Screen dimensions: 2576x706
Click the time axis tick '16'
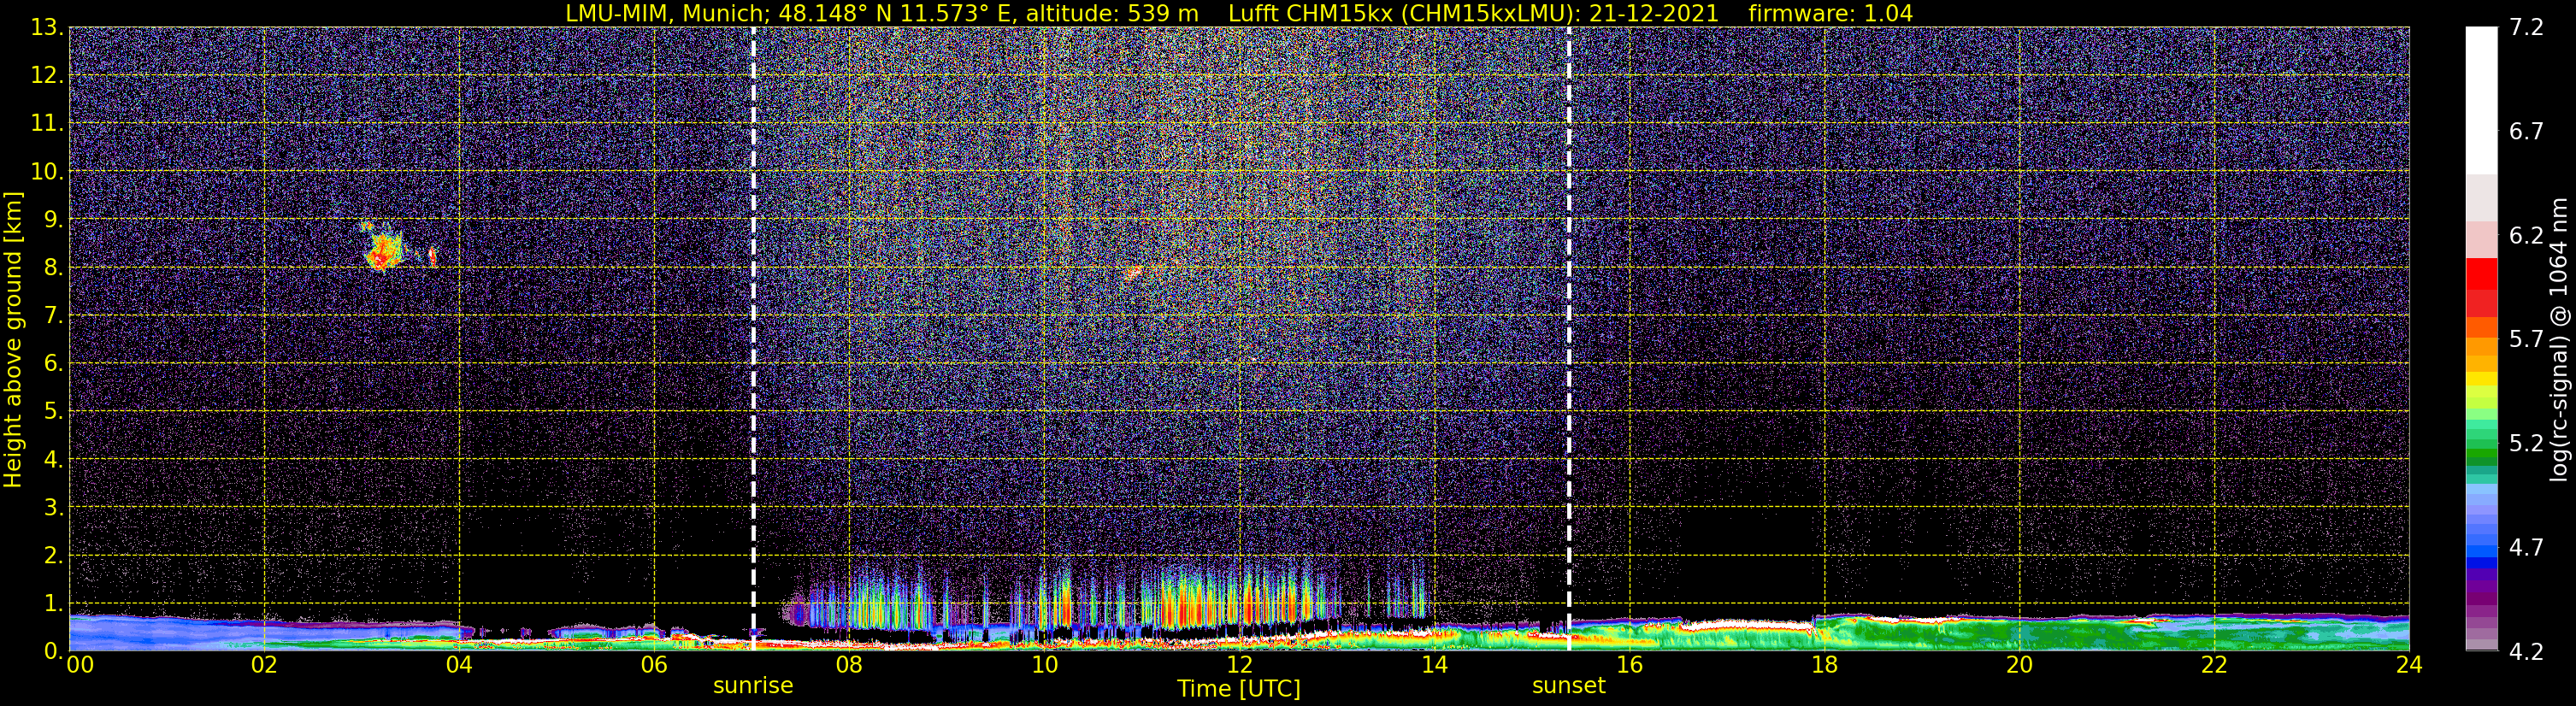(x=1629, y=666)
